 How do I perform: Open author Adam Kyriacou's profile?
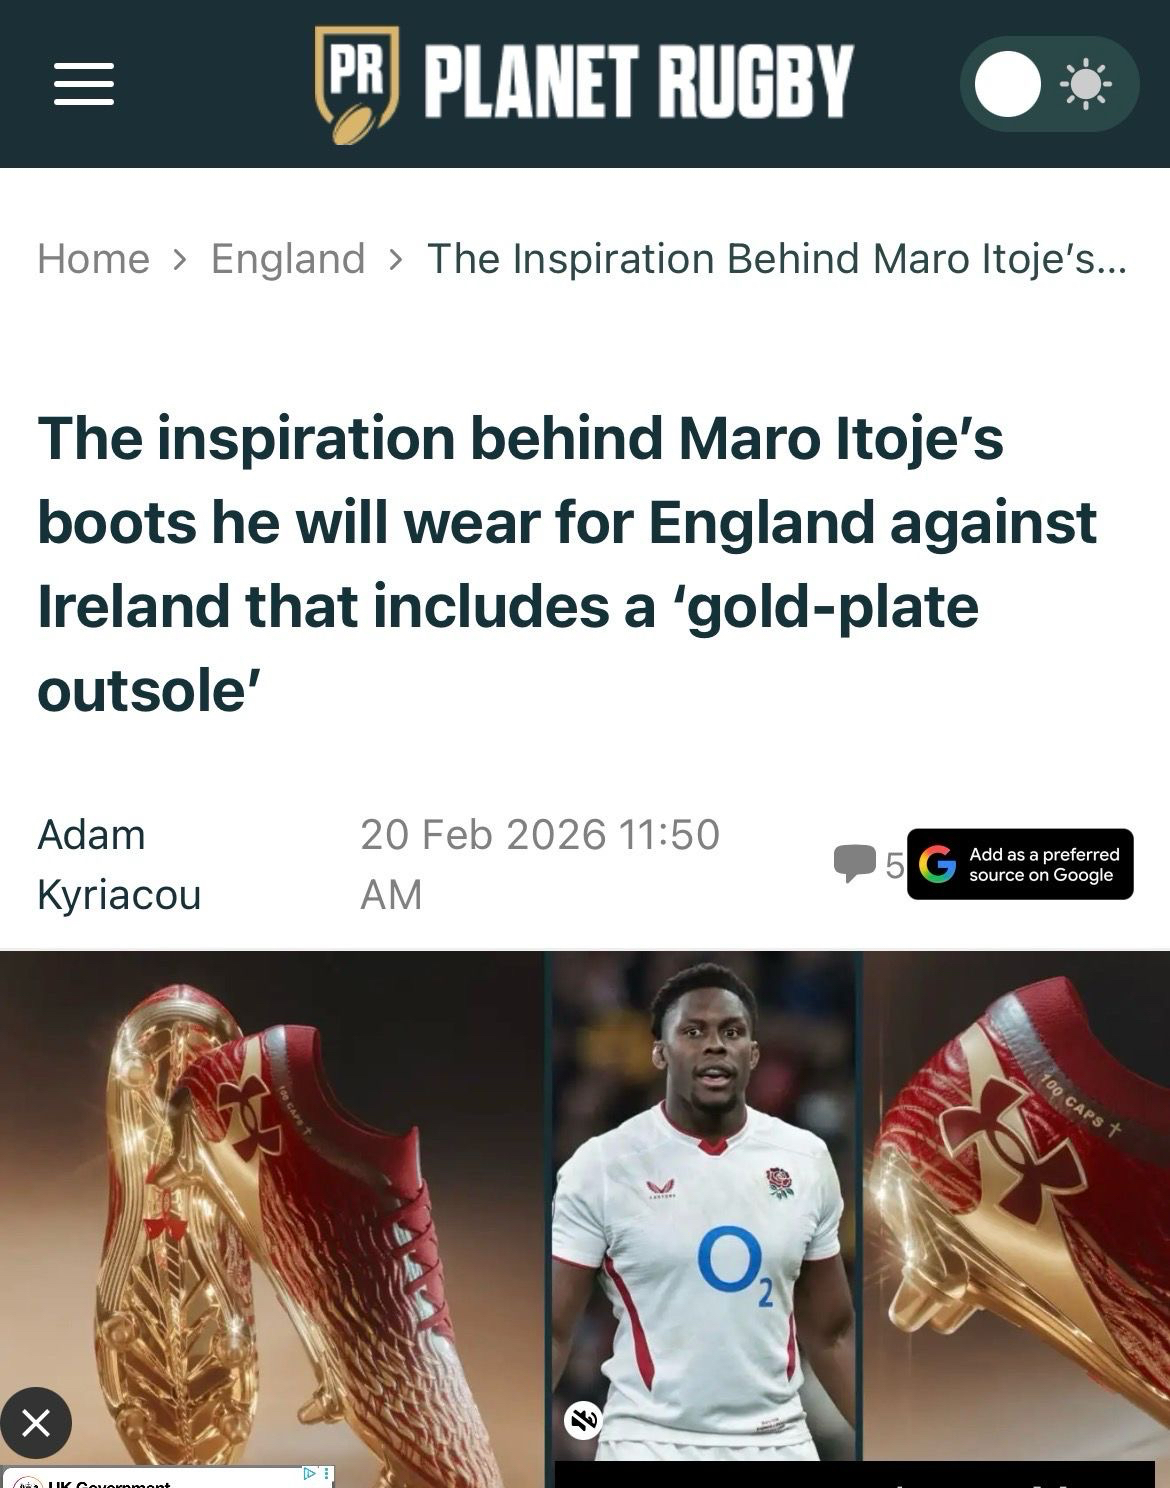coord(119,864)
